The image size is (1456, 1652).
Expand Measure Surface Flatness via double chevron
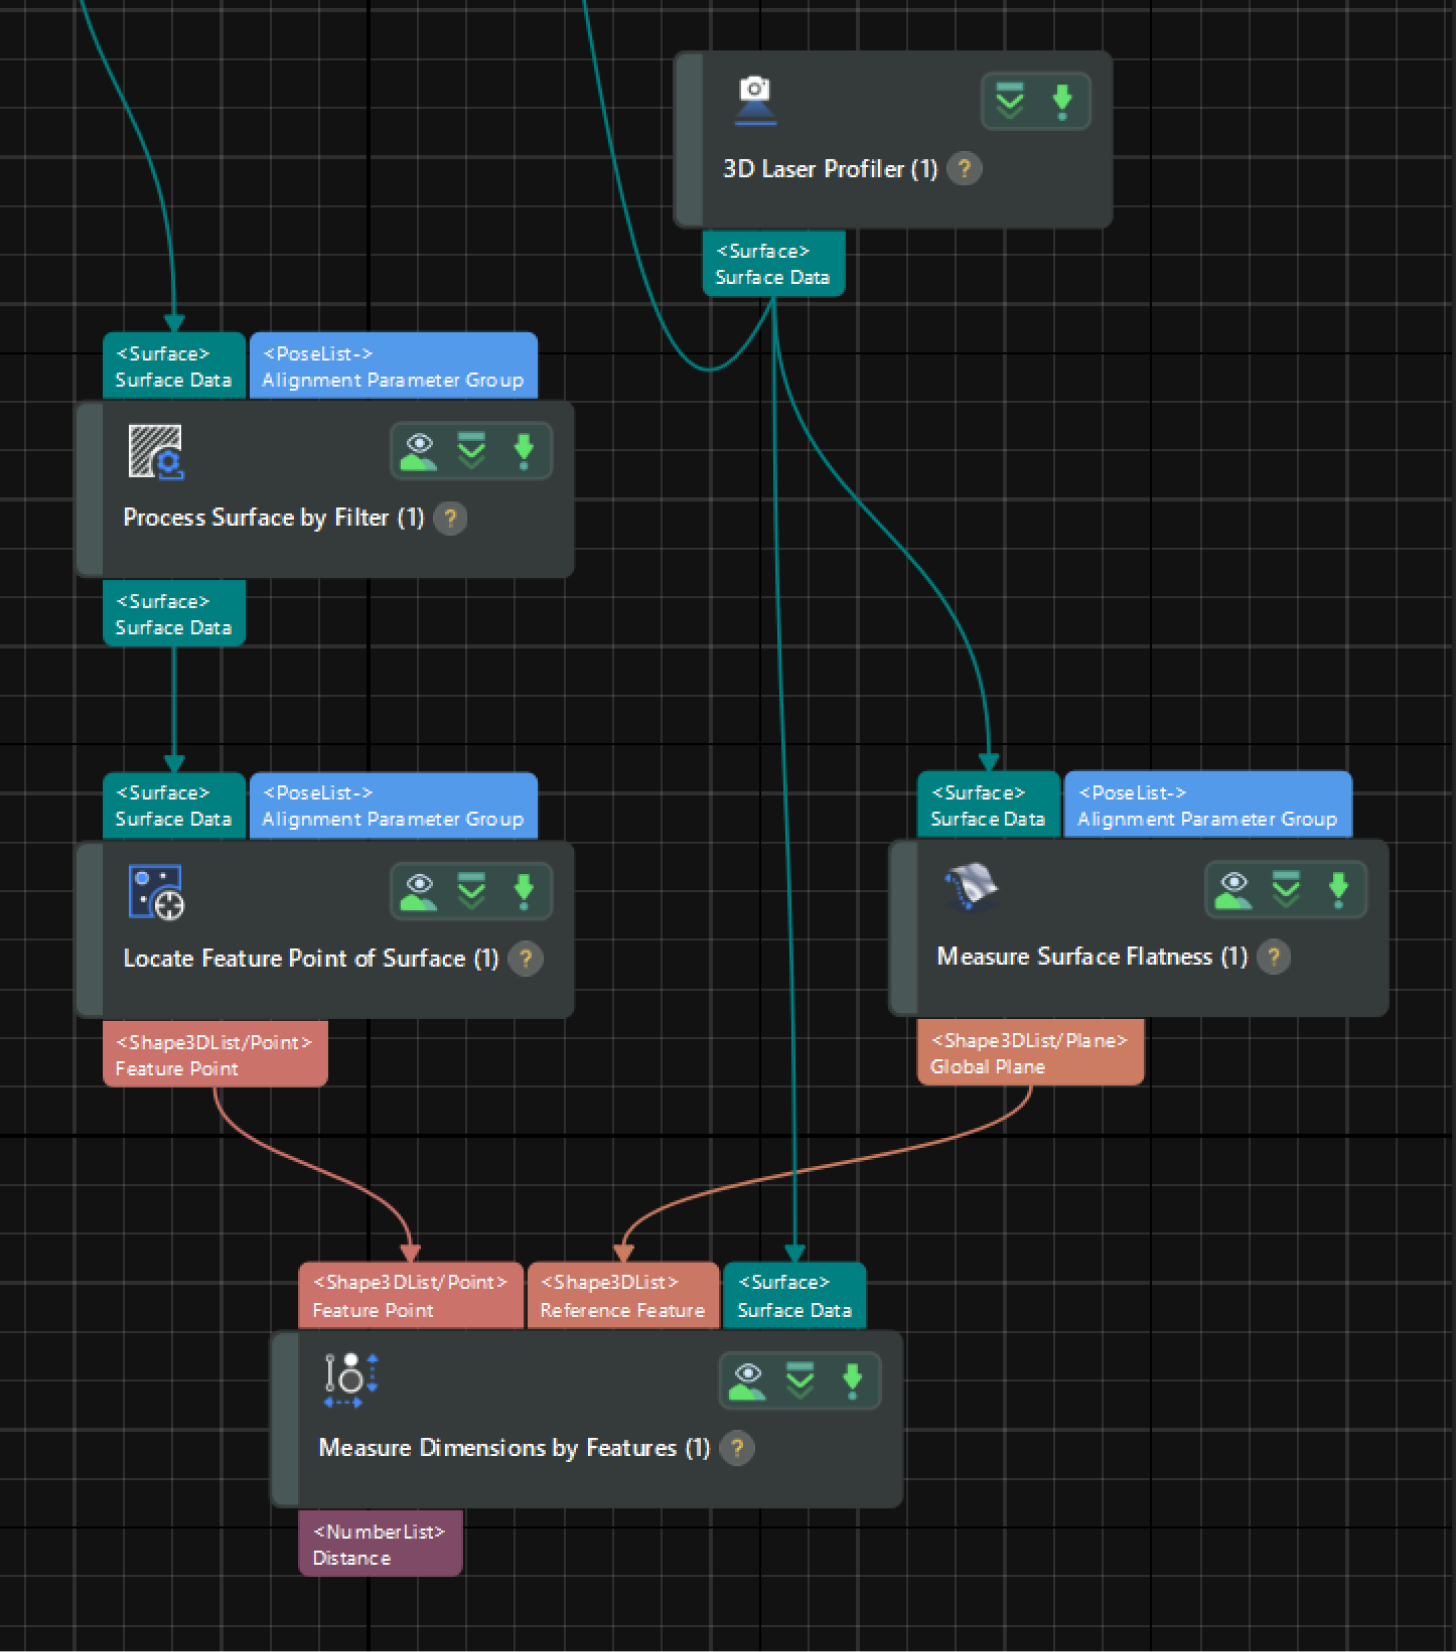1286,888
